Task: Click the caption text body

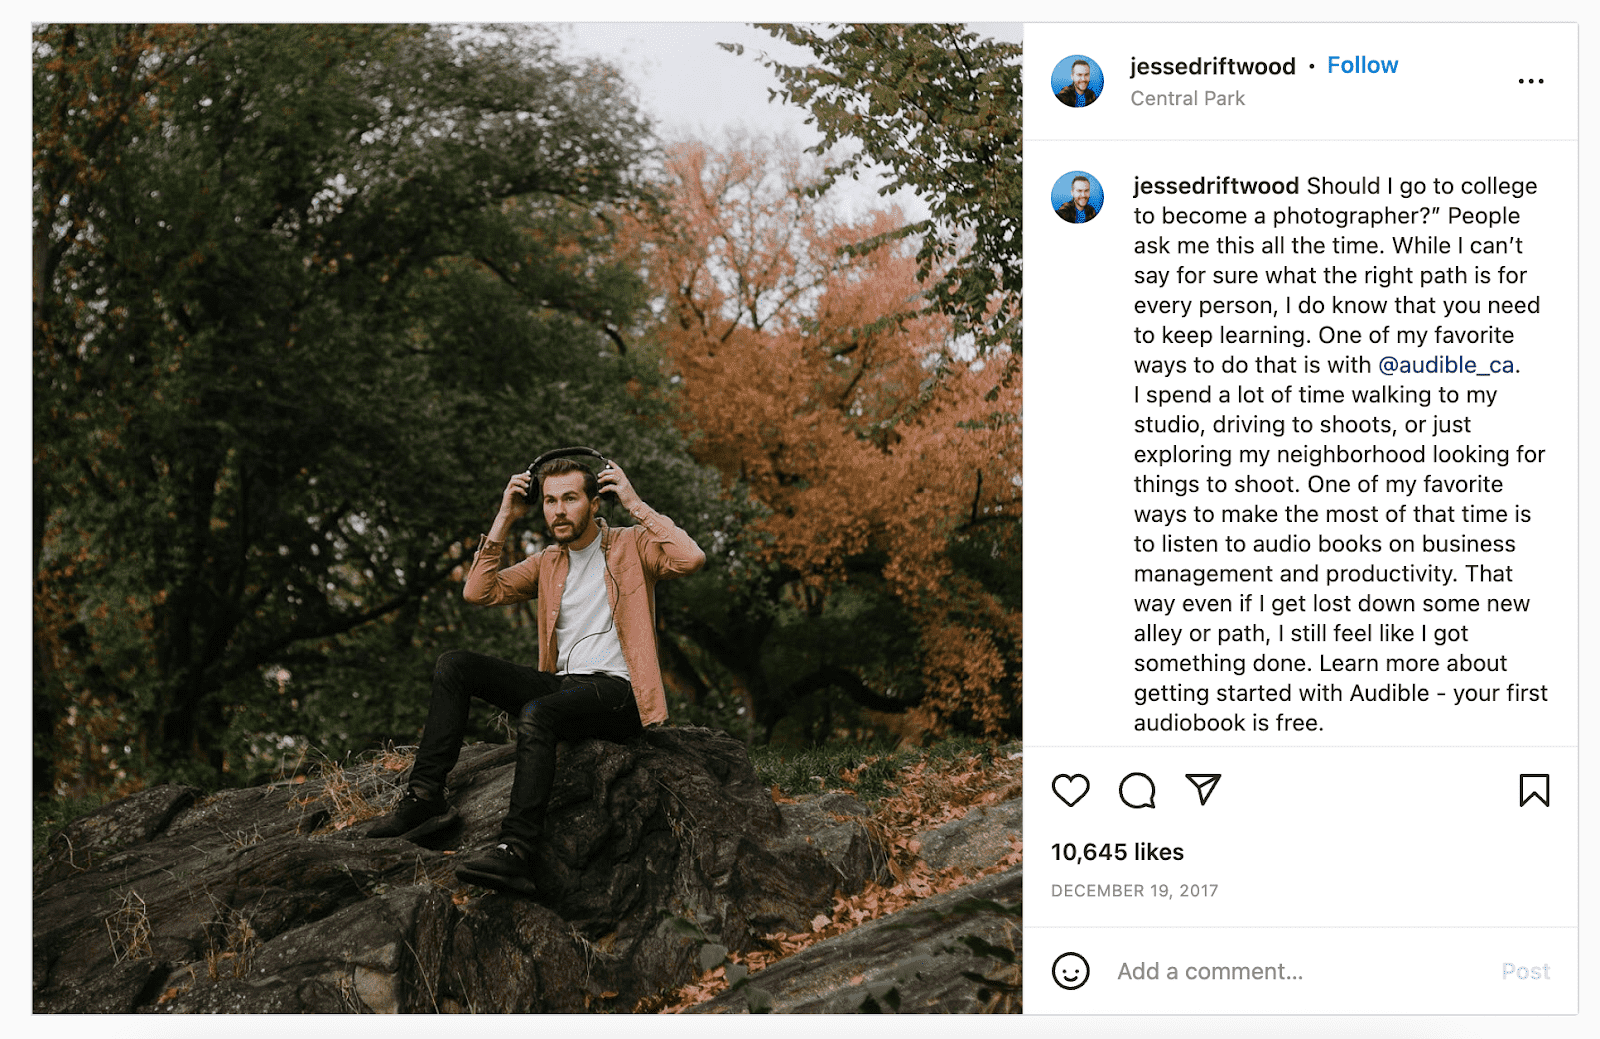Action: click(x=1340, y=454)
